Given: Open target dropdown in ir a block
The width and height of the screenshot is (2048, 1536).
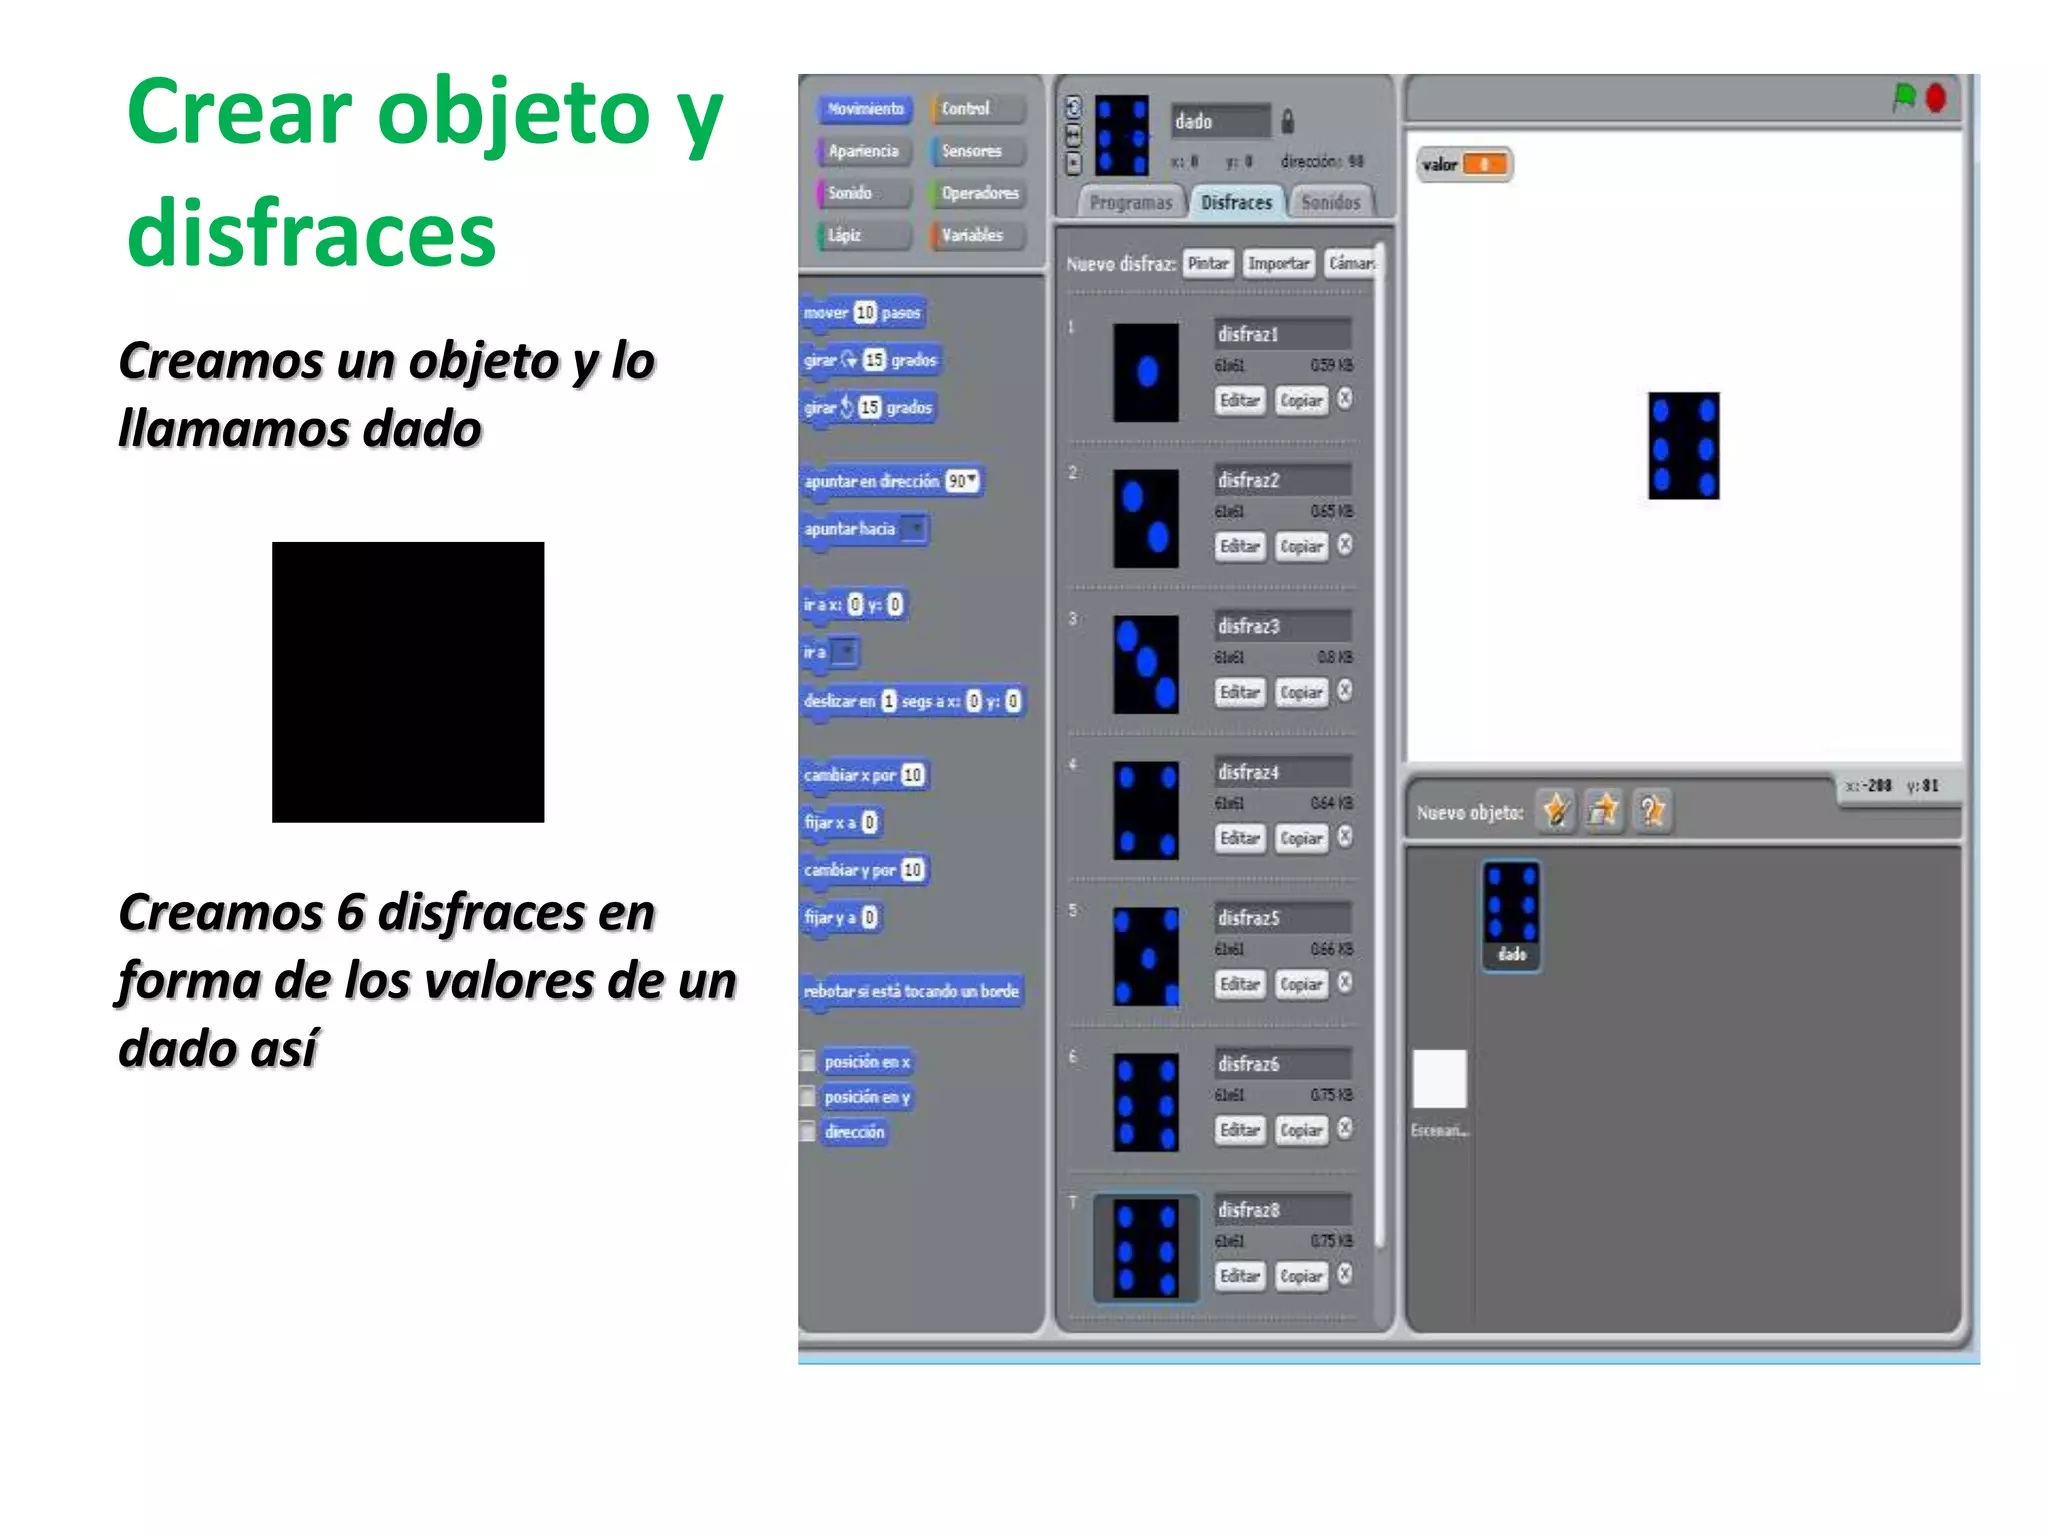Looking at the screenshot, I should tap(845, 653).
